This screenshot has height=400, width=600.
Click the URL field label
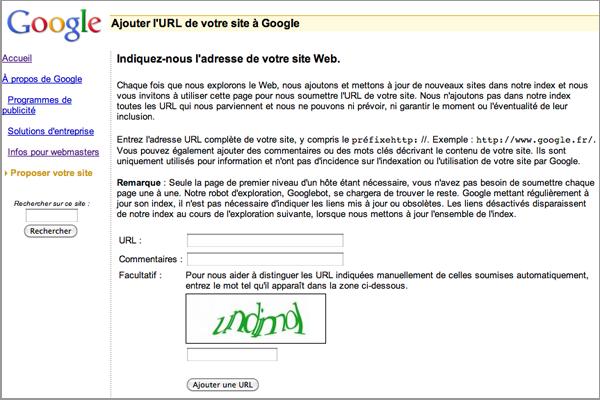pyautogui.click(x=130, y=240)
